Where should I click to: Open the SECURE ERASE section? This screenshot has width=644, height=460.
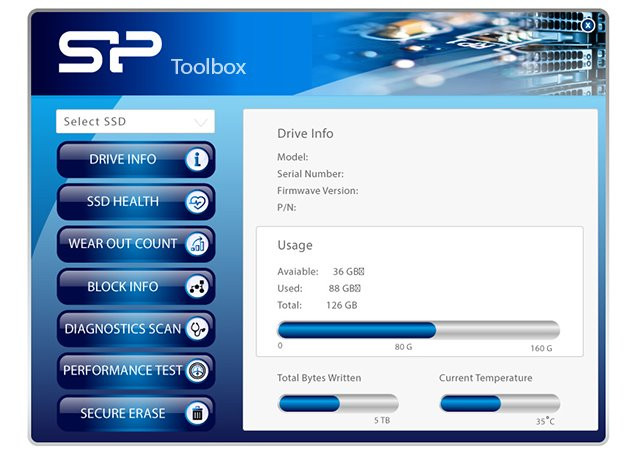click(136, 413)
